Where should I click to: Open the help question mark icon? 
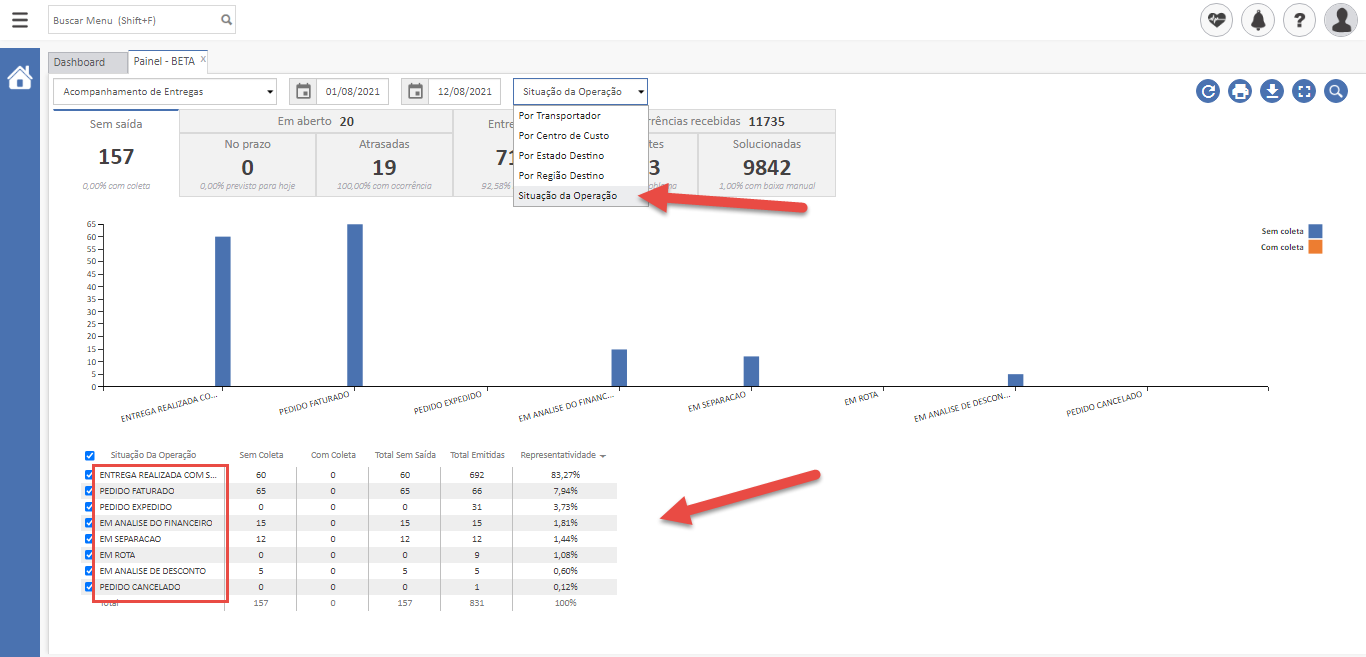(x=1299, y=20)
